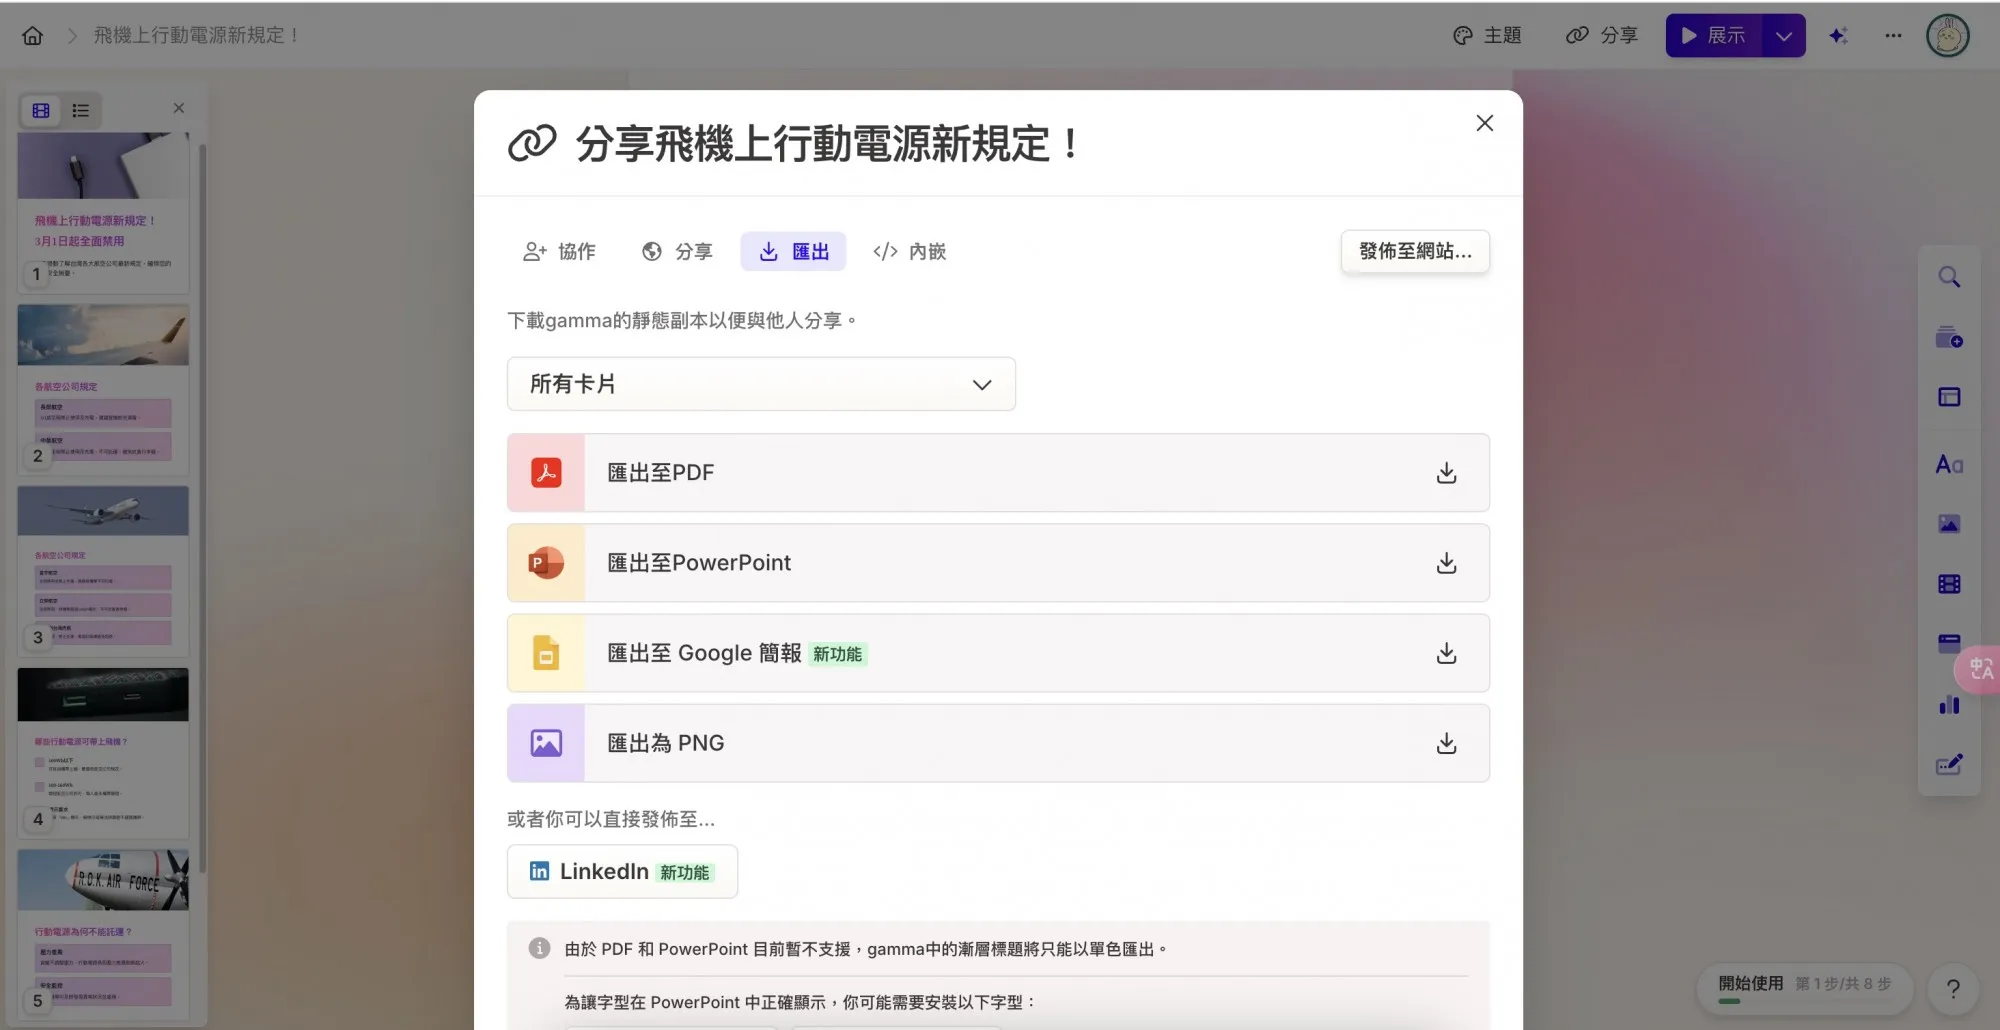Download via 匯出至PowerPoint arrow icon
This screenshot has width=2000, height=1030.
(1446, 563)
